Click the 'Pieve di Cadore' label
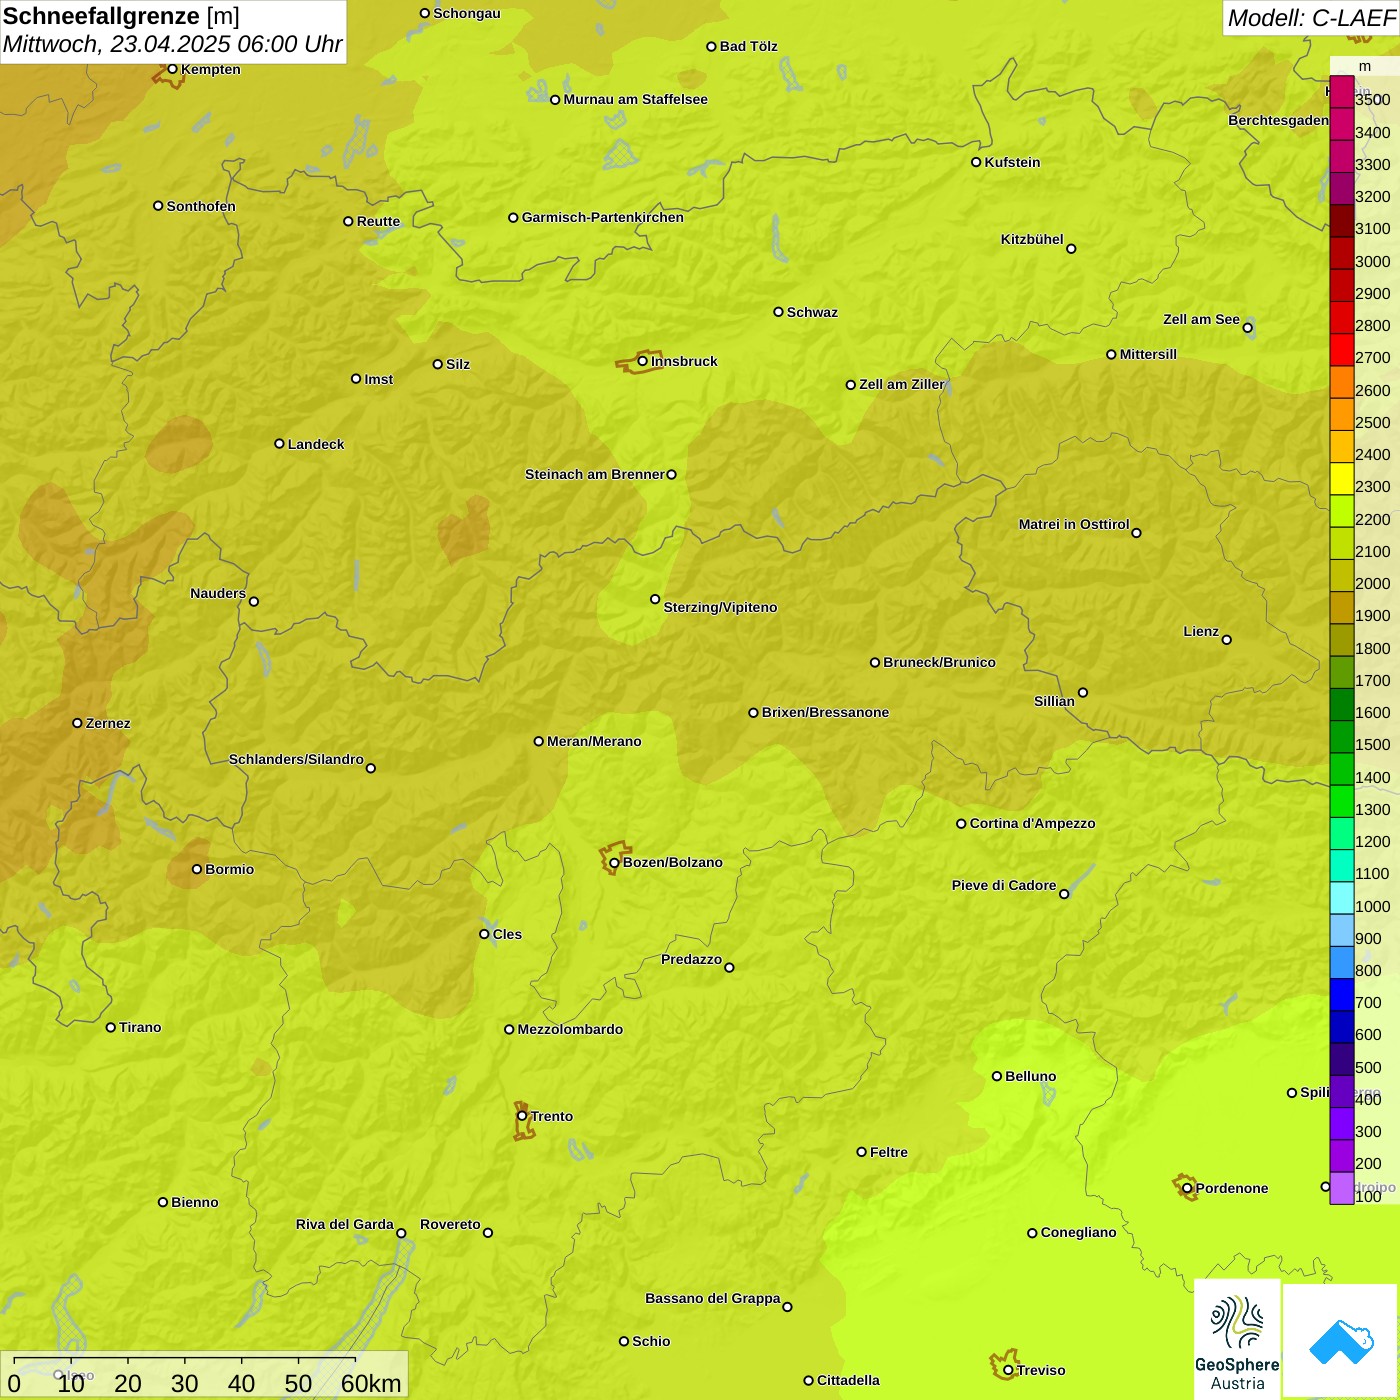Viewport: 1400px width, 1400px height. point(1004,885)
